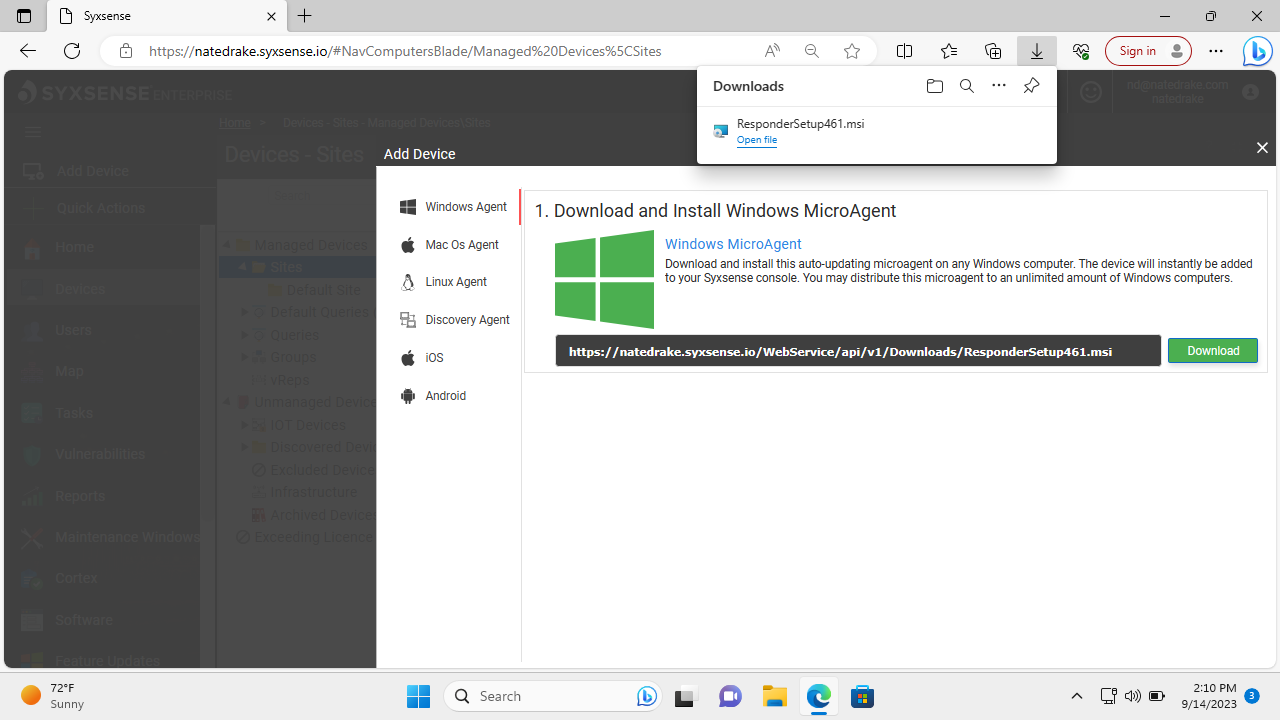This screenshot has height=720, width=1280.
Task: Click the address bar URL
Action: 405,51
